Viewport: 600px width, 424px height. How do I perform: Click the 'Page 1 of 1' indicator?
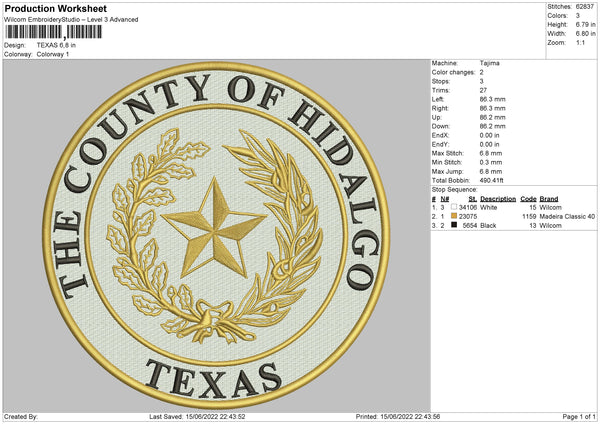coord(579,416)
